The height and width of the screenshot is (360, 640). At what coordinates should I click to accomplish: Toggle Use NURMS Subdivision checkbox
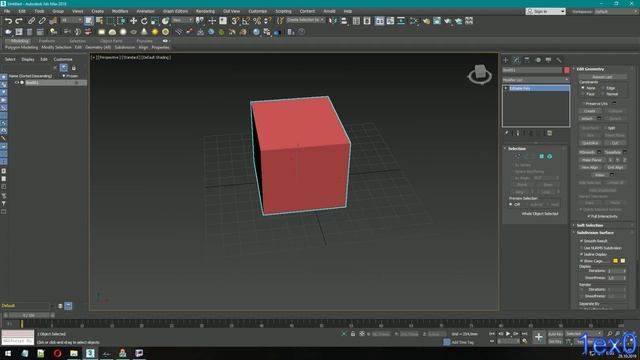pos(582,248)
